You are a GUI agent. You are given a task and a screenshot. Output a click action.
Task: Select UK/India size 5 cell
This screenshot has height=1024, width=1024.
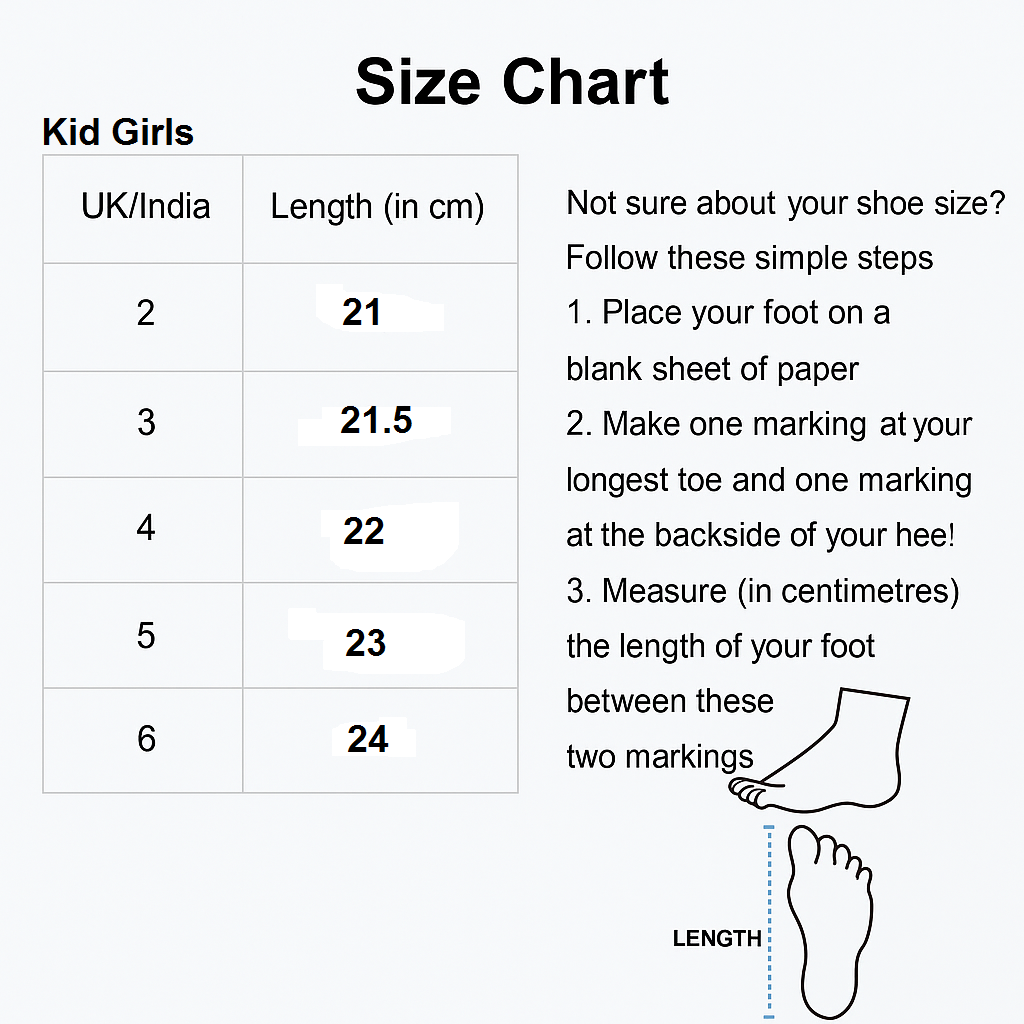143,635
